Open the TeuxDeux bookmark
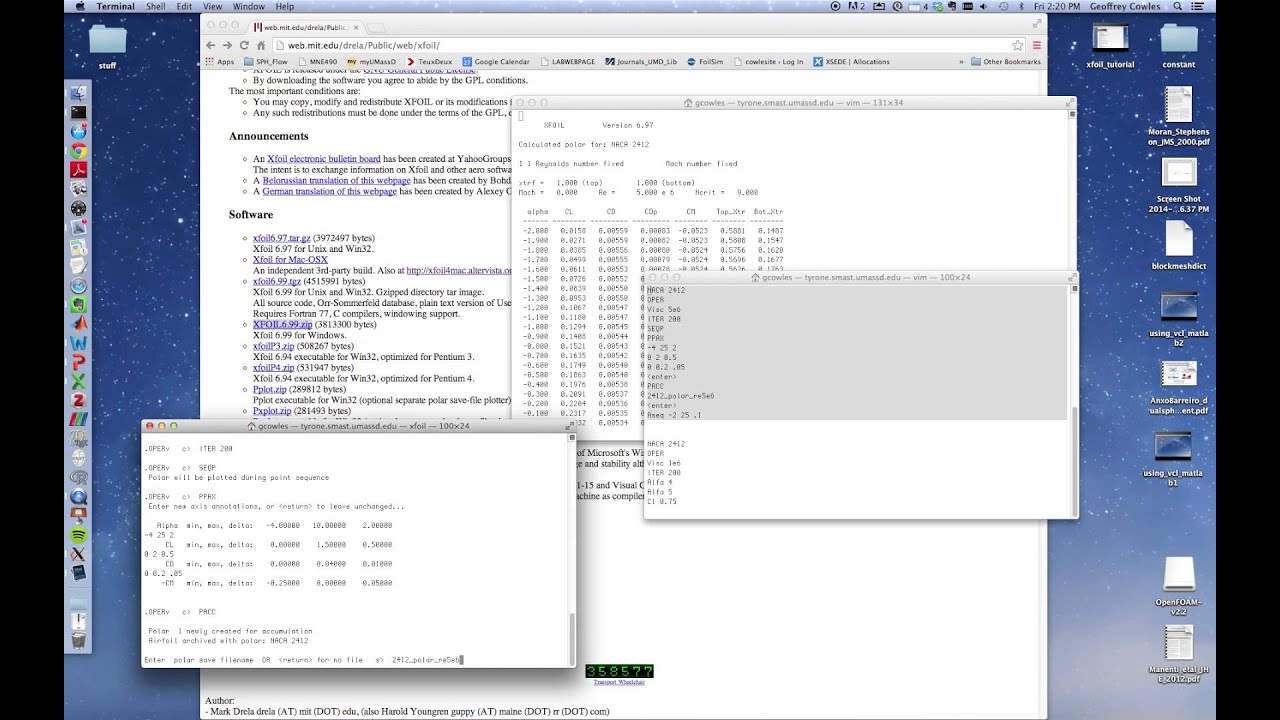The image size is (1280, 720). pos(429,62)
